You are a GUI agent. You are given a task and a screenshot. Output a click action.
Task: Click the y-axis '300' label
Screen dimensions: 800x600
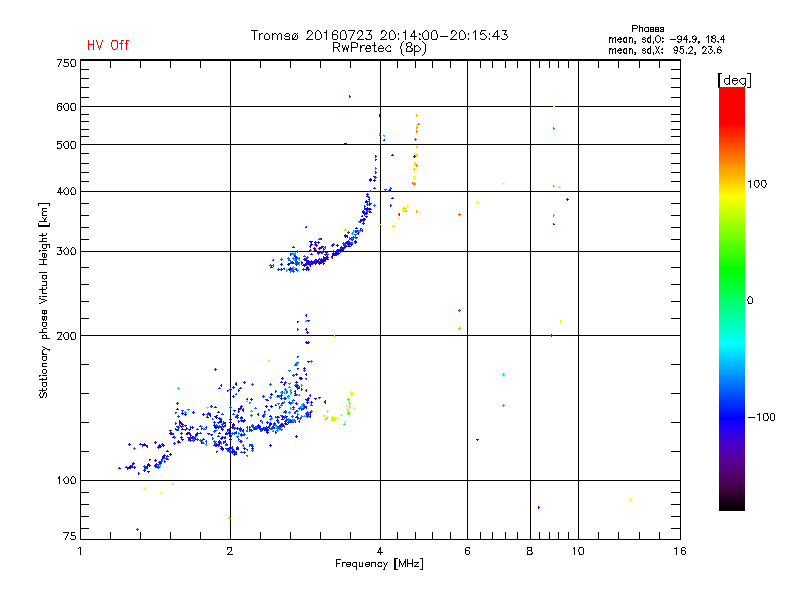(67, 252)
